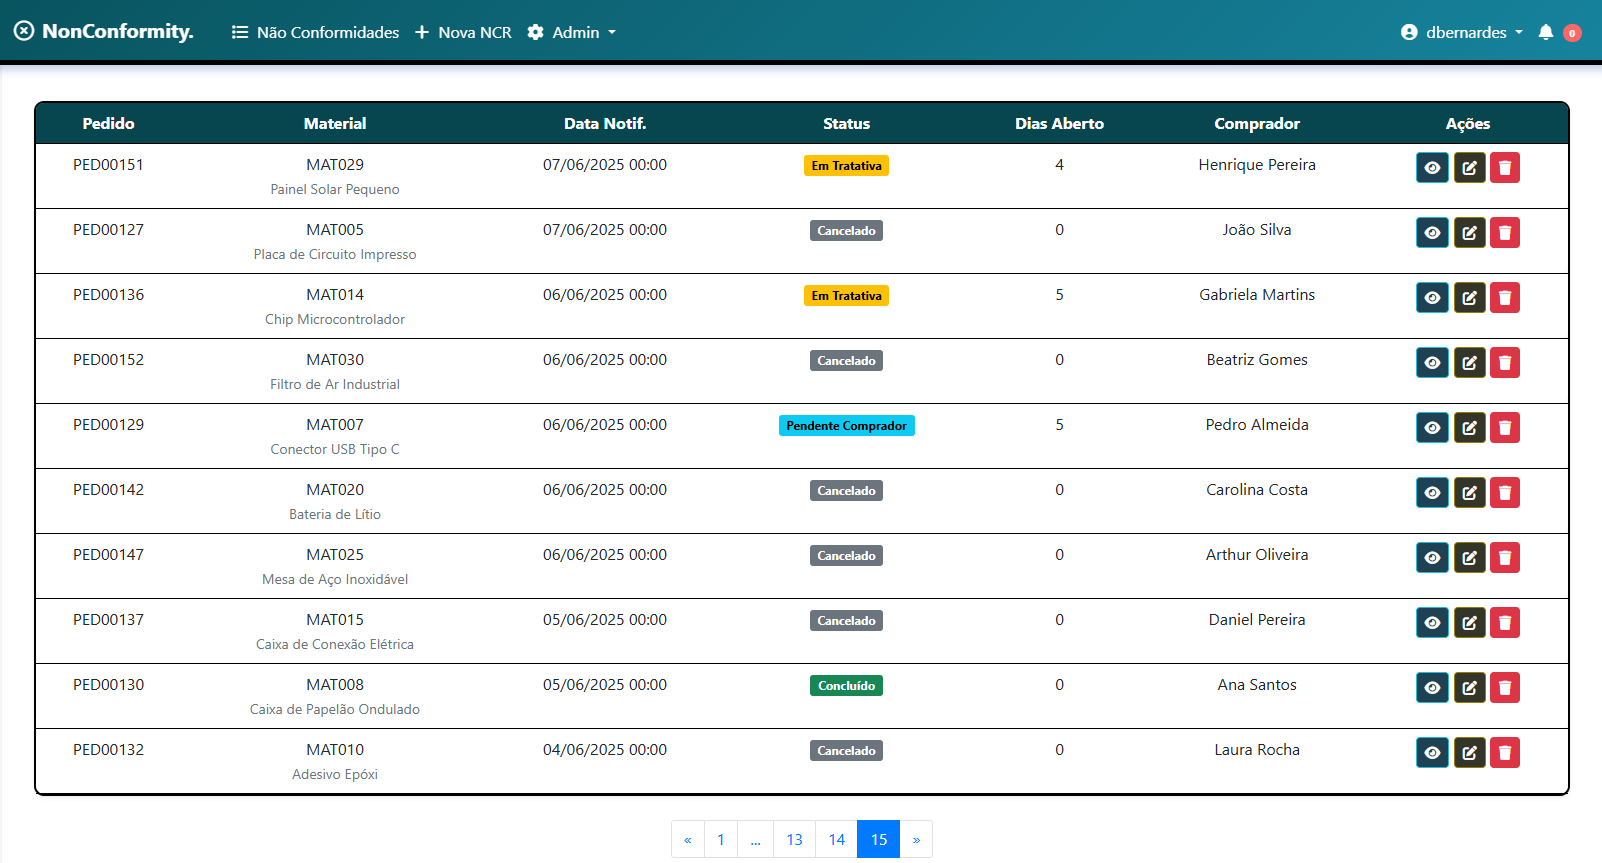Click the NonConformity logo in the navbar

[104, 32]
